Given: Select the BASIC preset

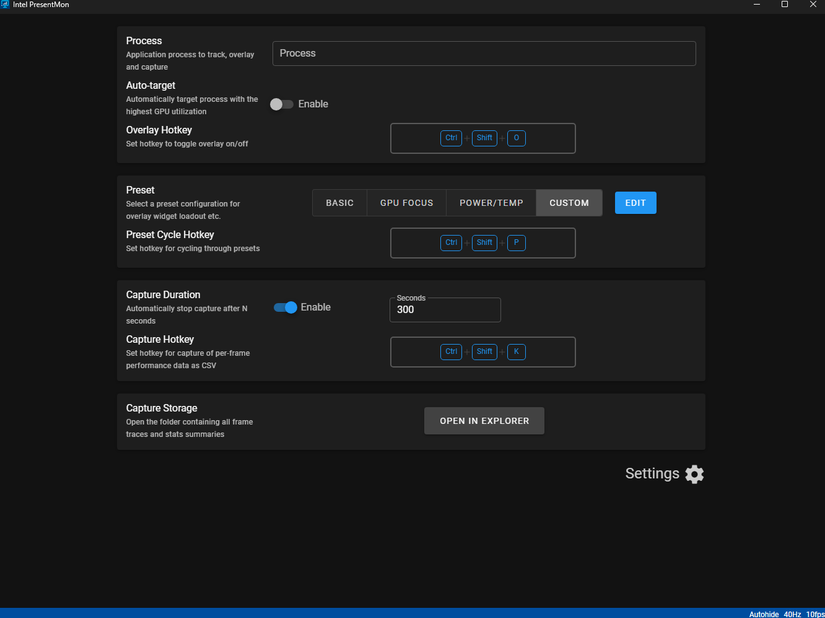Looking at the screenshot, I should click(339, 203).
